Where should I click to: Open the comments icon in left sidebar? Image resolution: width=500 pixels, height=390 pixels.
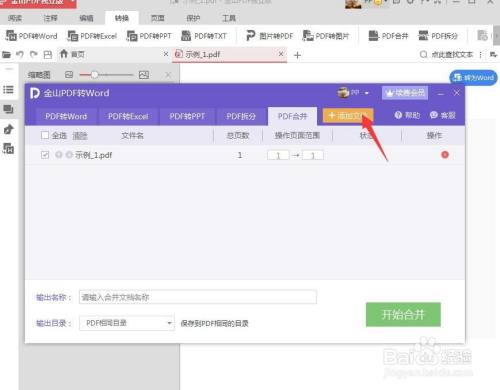tap(8, 109)
